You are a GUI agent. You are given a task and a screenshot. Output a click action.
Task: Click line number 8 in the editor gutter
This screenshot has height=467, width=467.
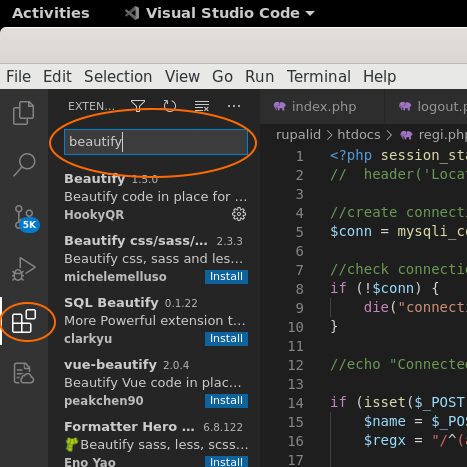299,289
